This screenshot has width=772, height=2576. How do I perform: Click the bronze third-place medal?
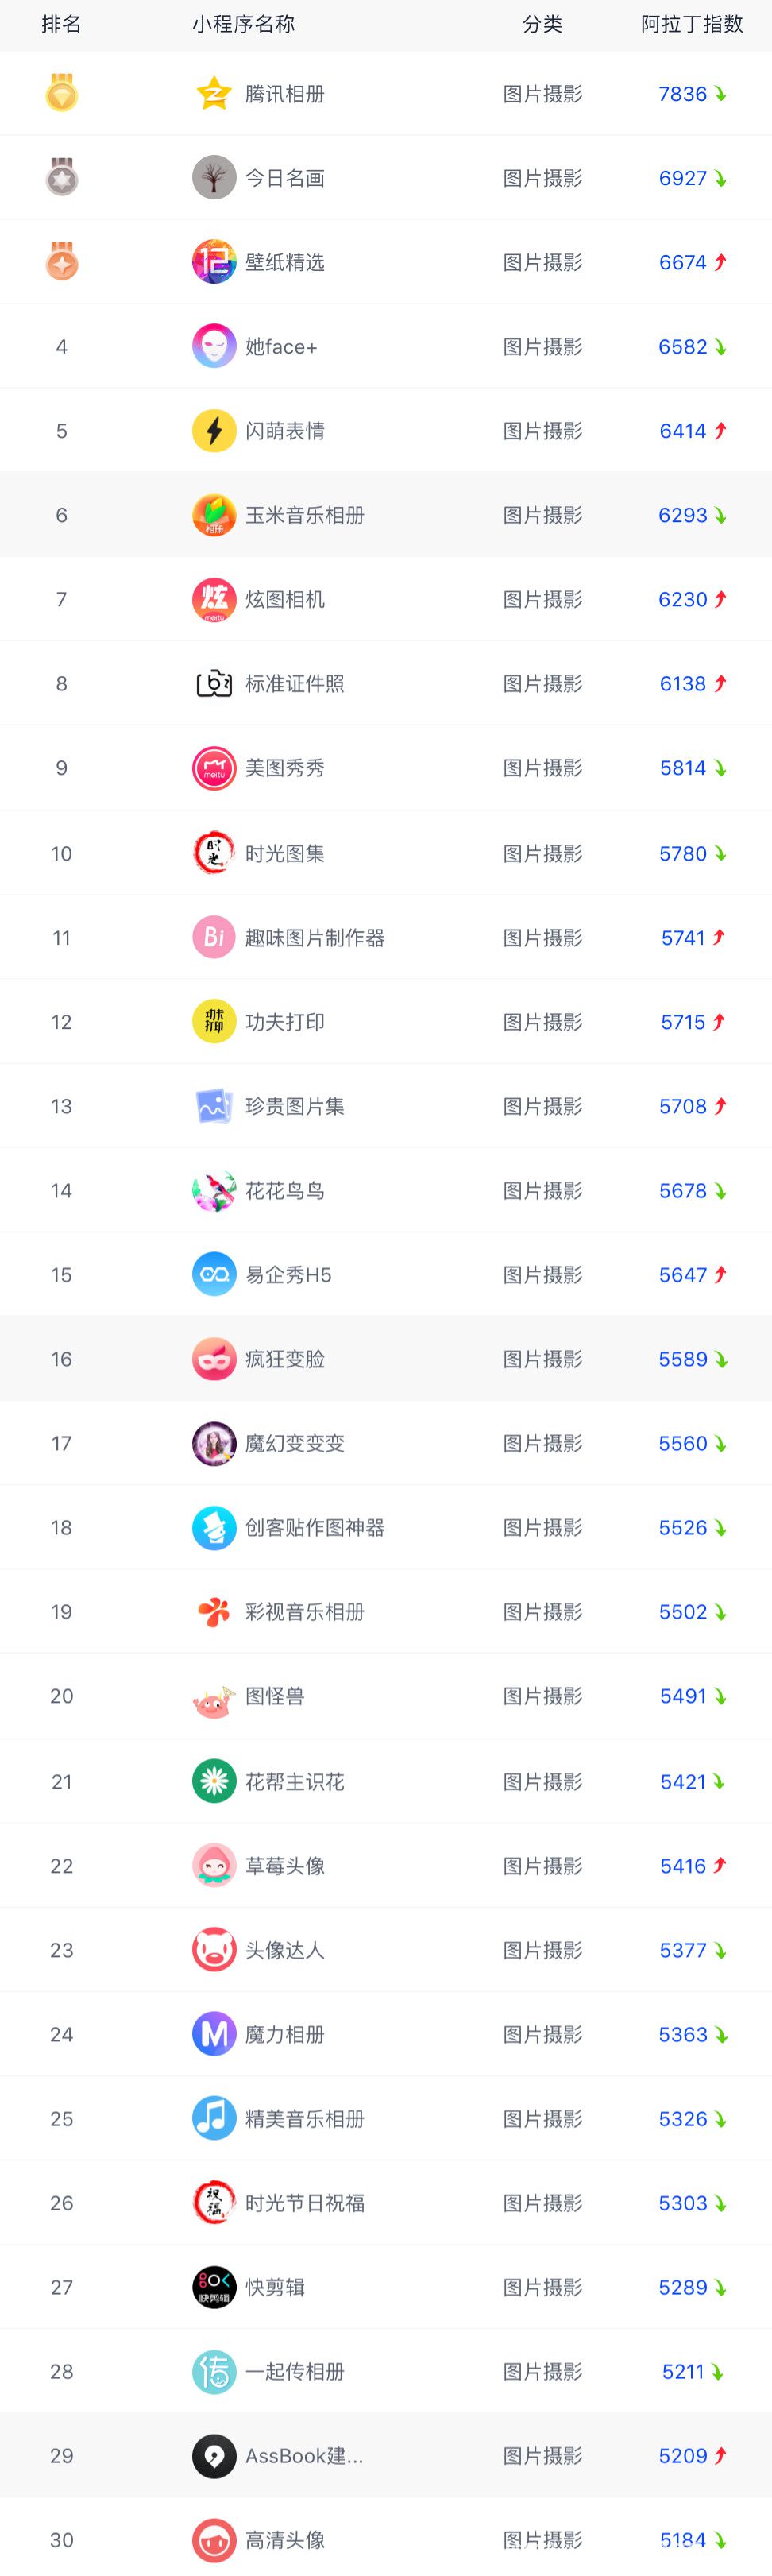tap(62, 262)
